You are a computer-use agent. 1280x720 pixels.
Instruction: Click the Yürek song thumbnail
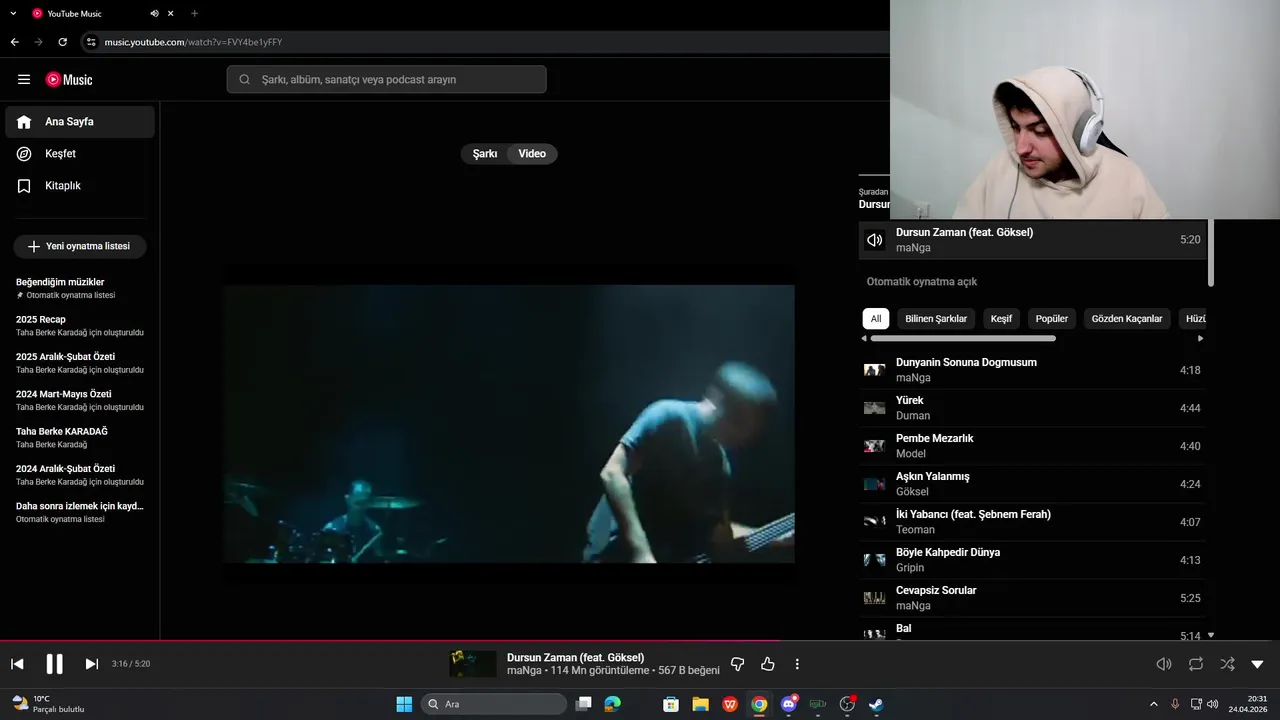(x=874, y=408)
